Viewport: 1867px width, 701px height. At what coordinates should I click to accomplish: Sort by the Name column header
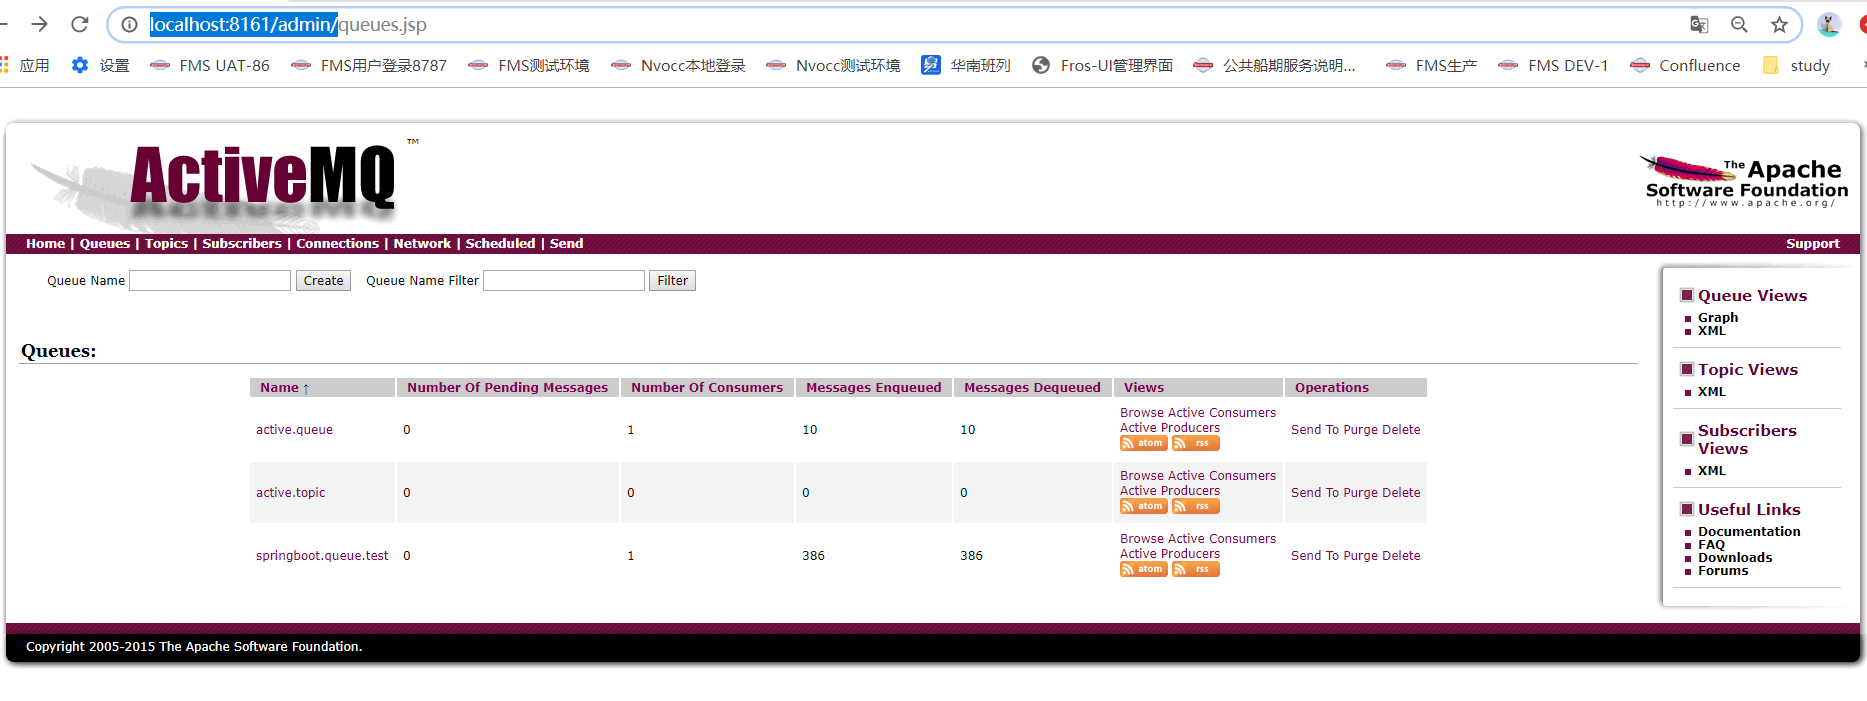click(285, 388)
